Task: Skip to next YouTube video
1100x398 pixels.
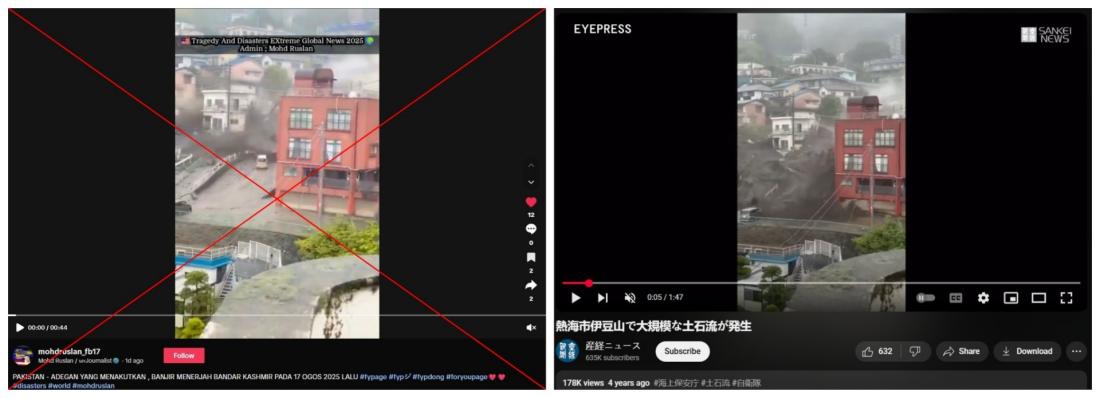Action: 603,298
